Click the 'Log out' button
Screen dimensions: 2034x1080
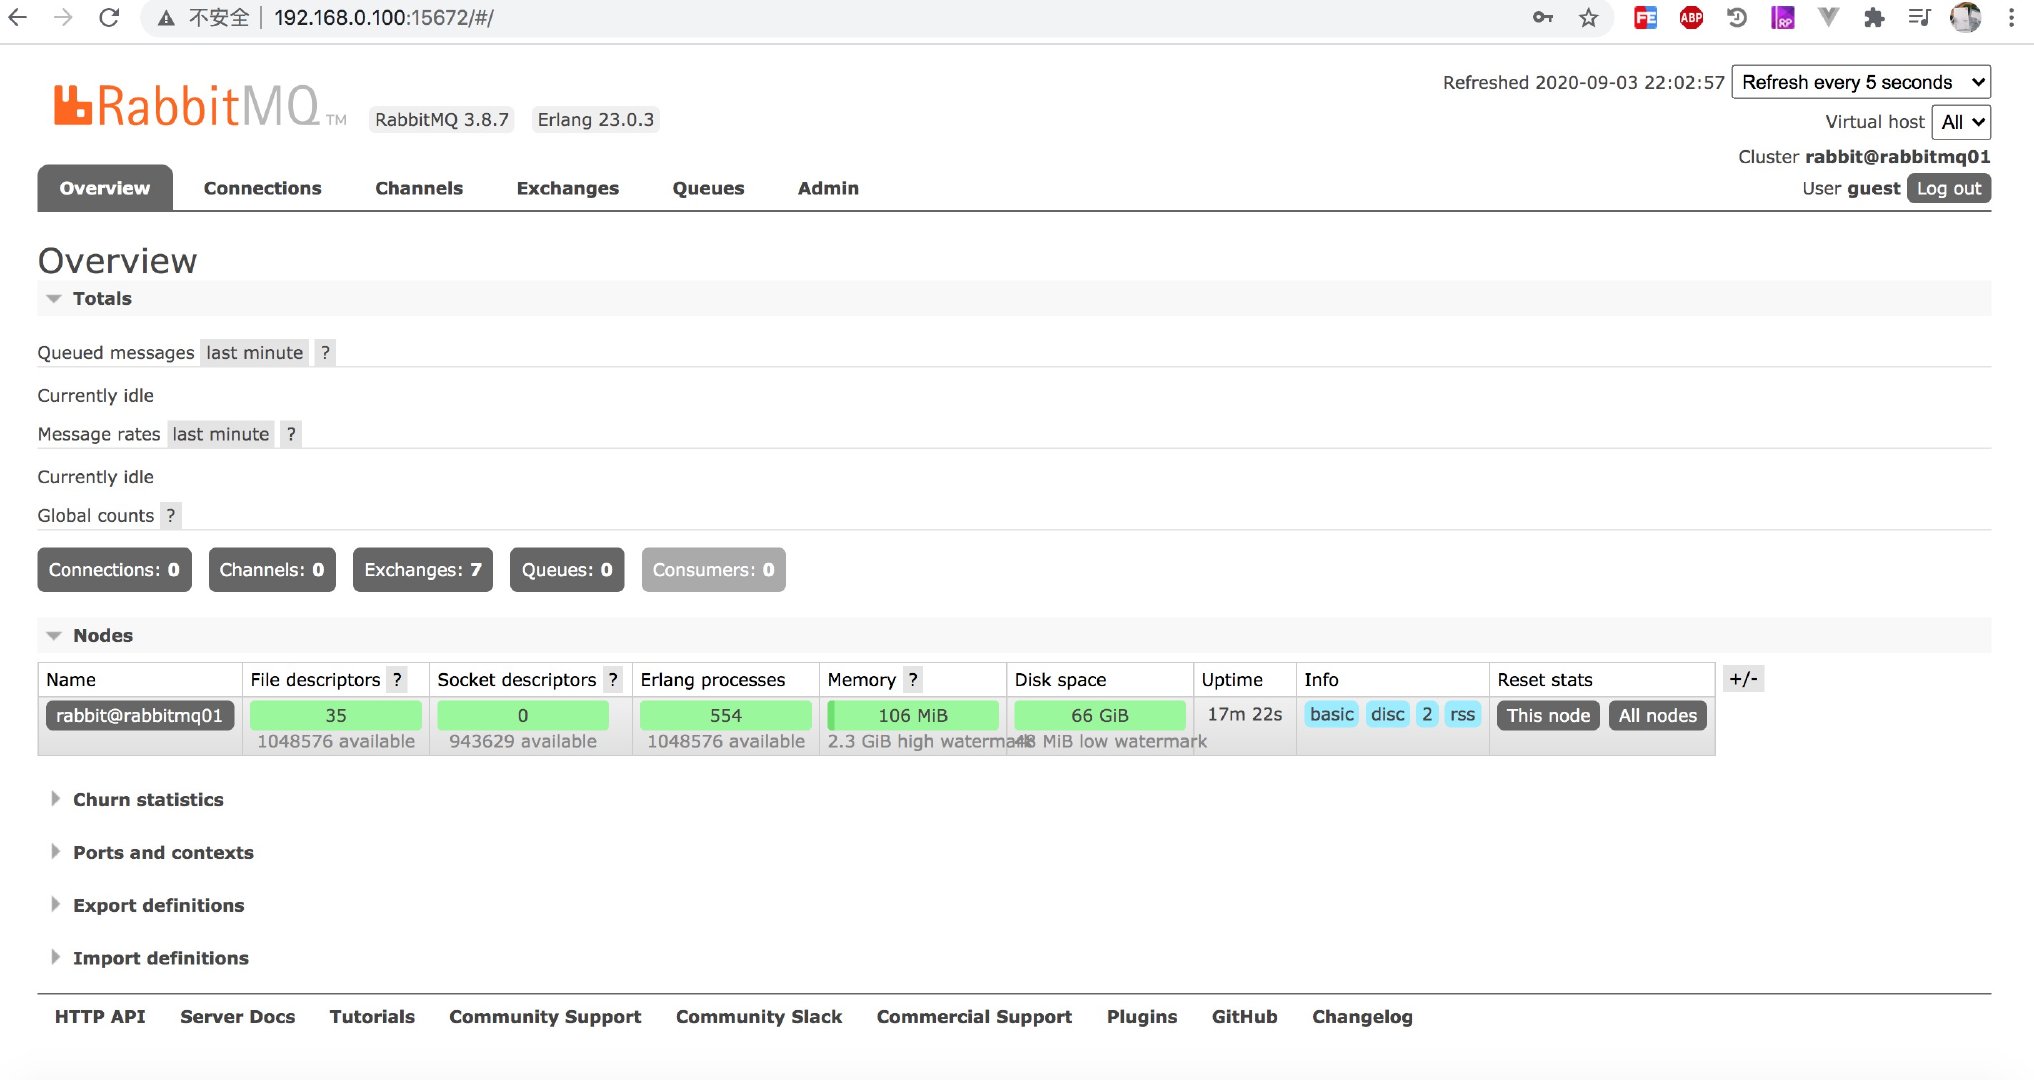(1948, 188)
